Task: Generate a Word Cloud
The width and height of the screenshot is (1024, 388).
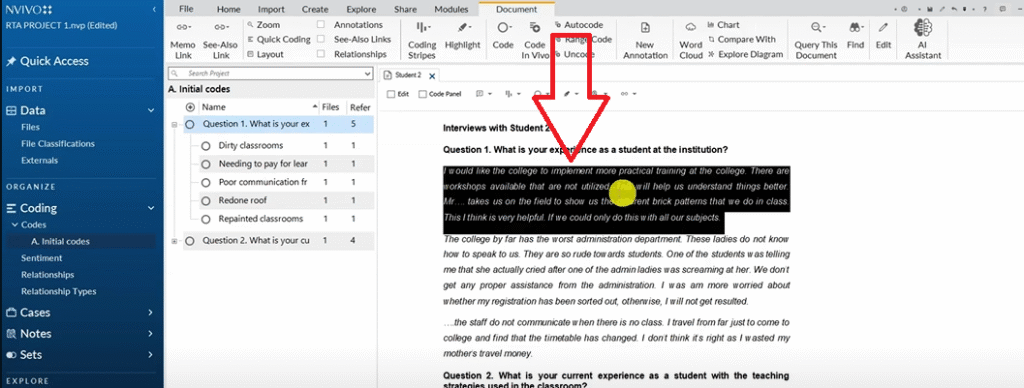Action: pos(690,40)
